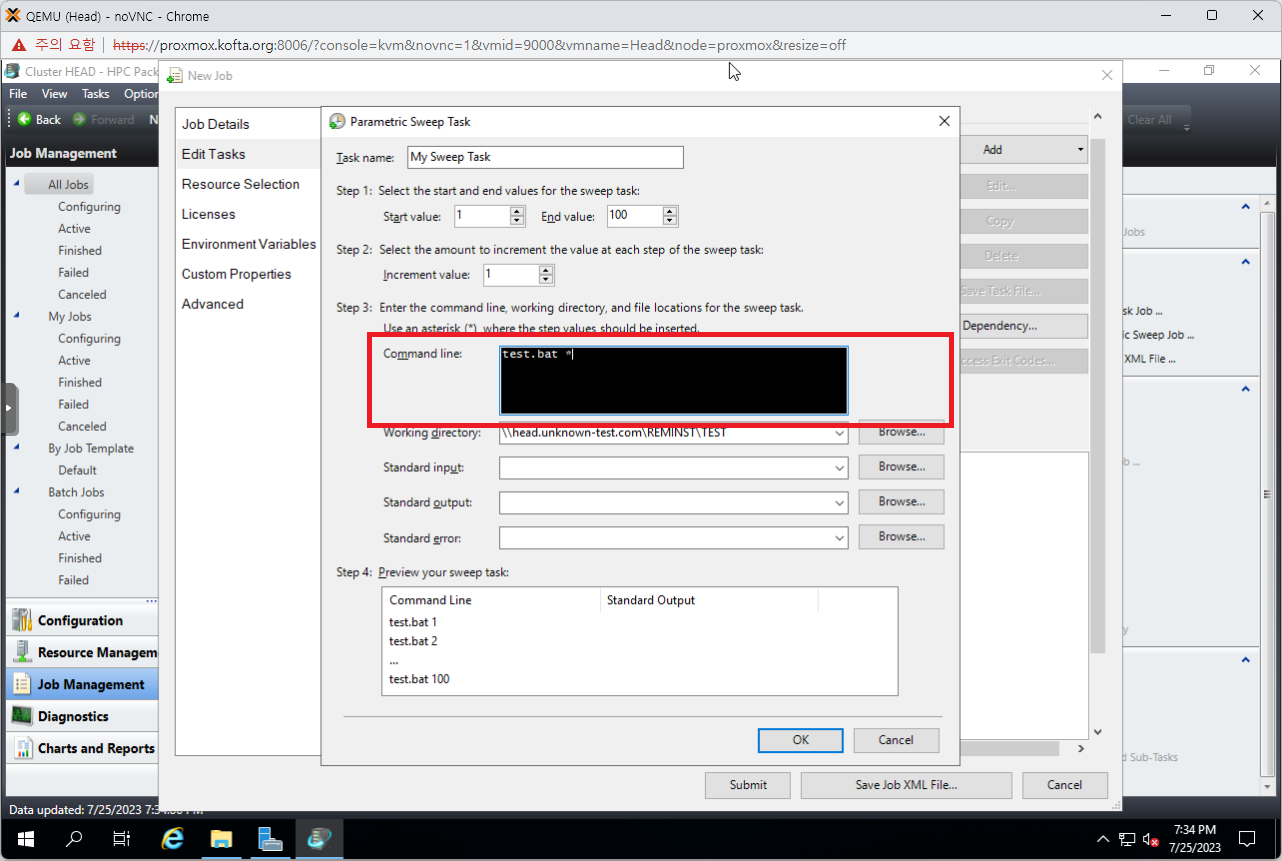Open the Standard output dropdown list
This screenshot has width=1282, height=861.
coord(839,503)
